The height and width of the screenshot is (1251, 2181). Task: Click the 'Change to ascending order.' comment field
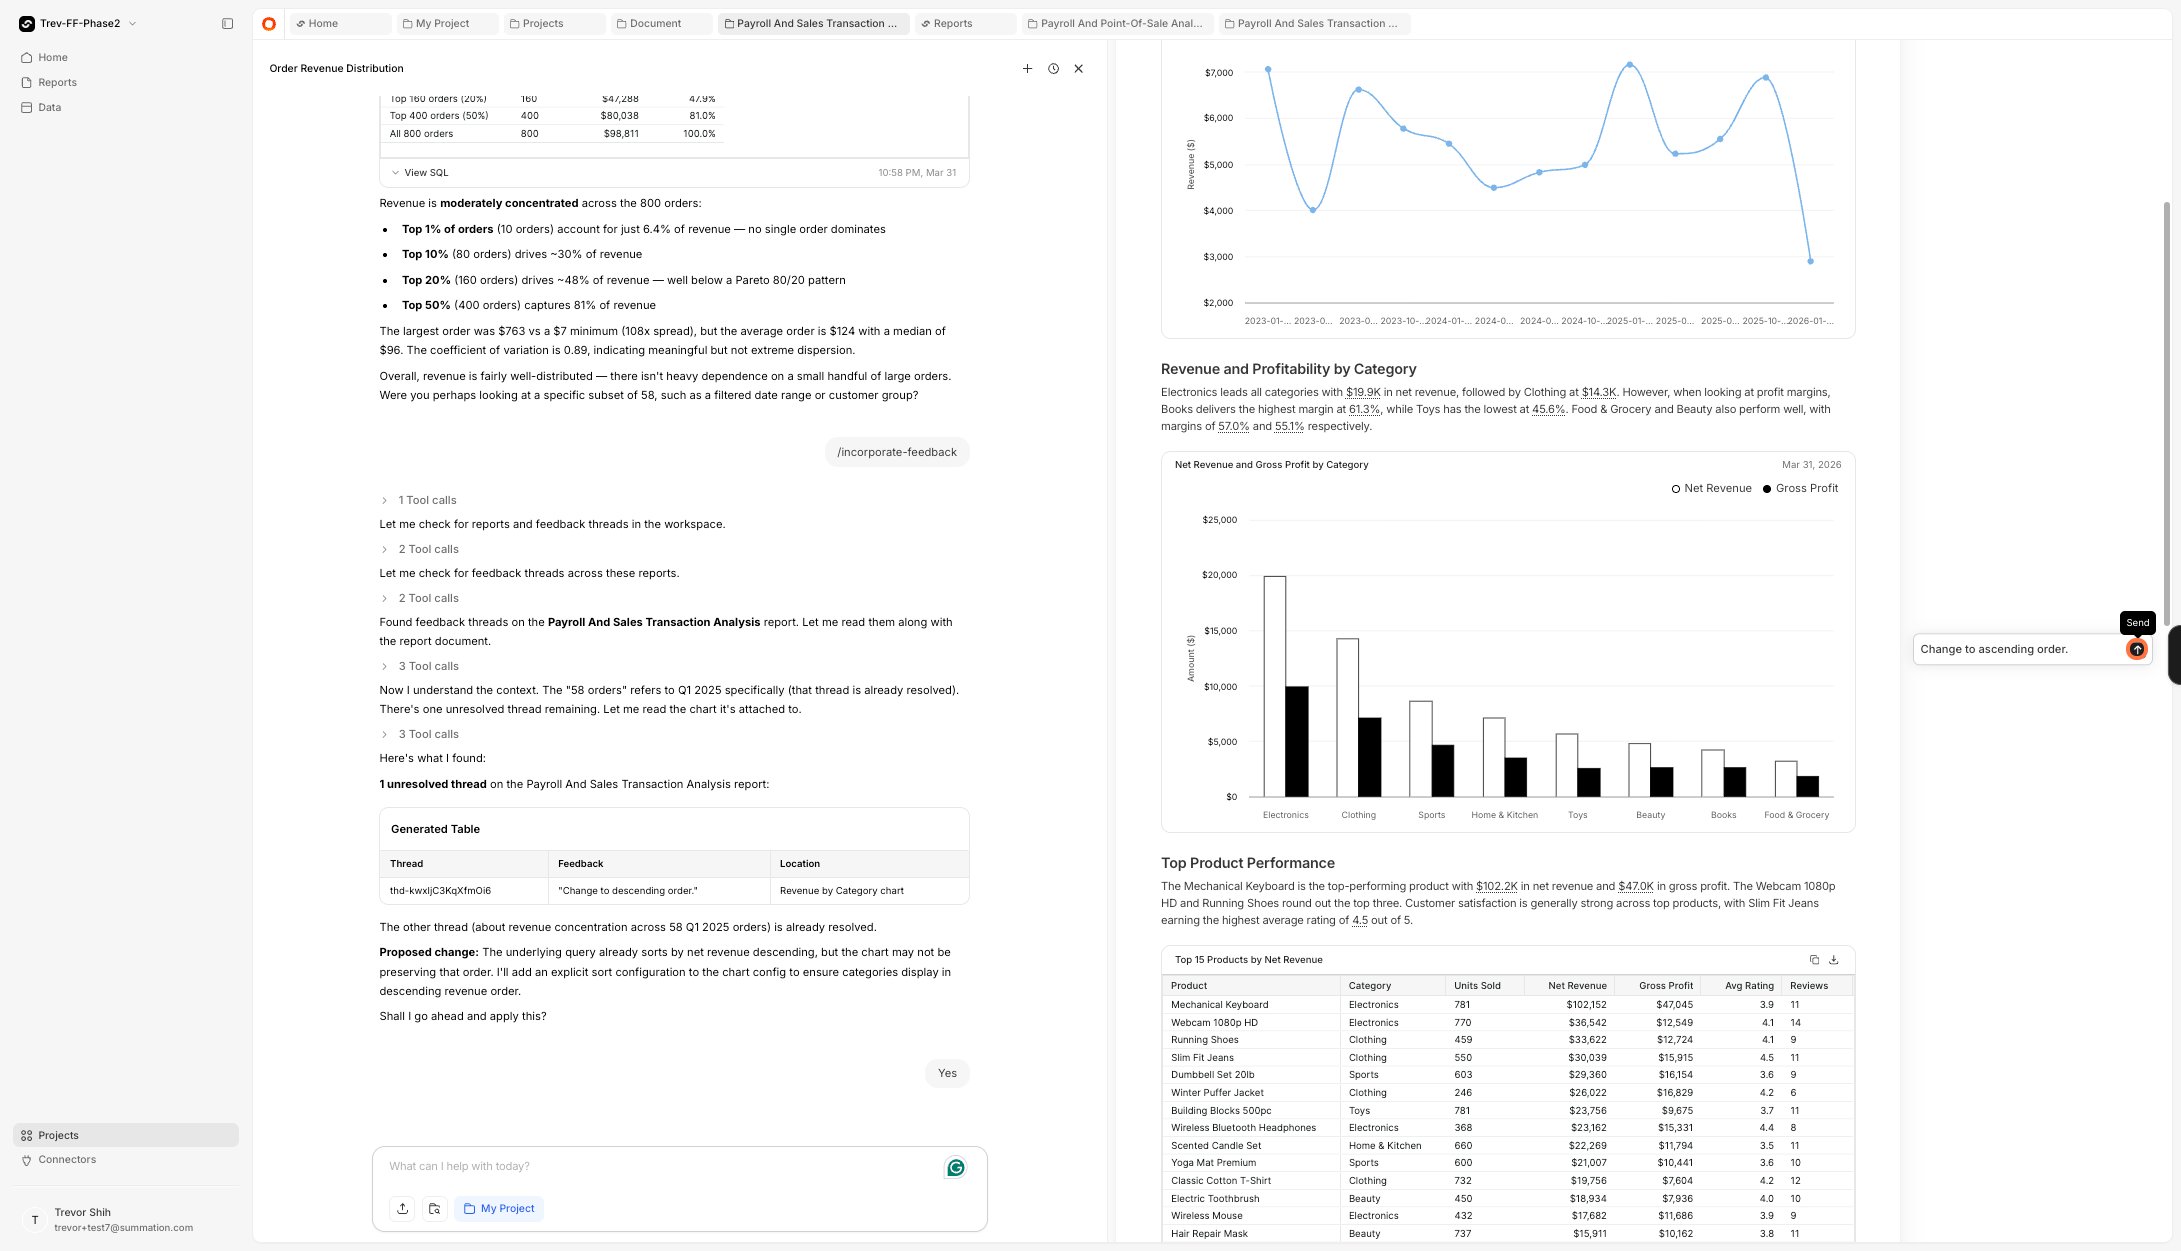(x=2018, y=649)
